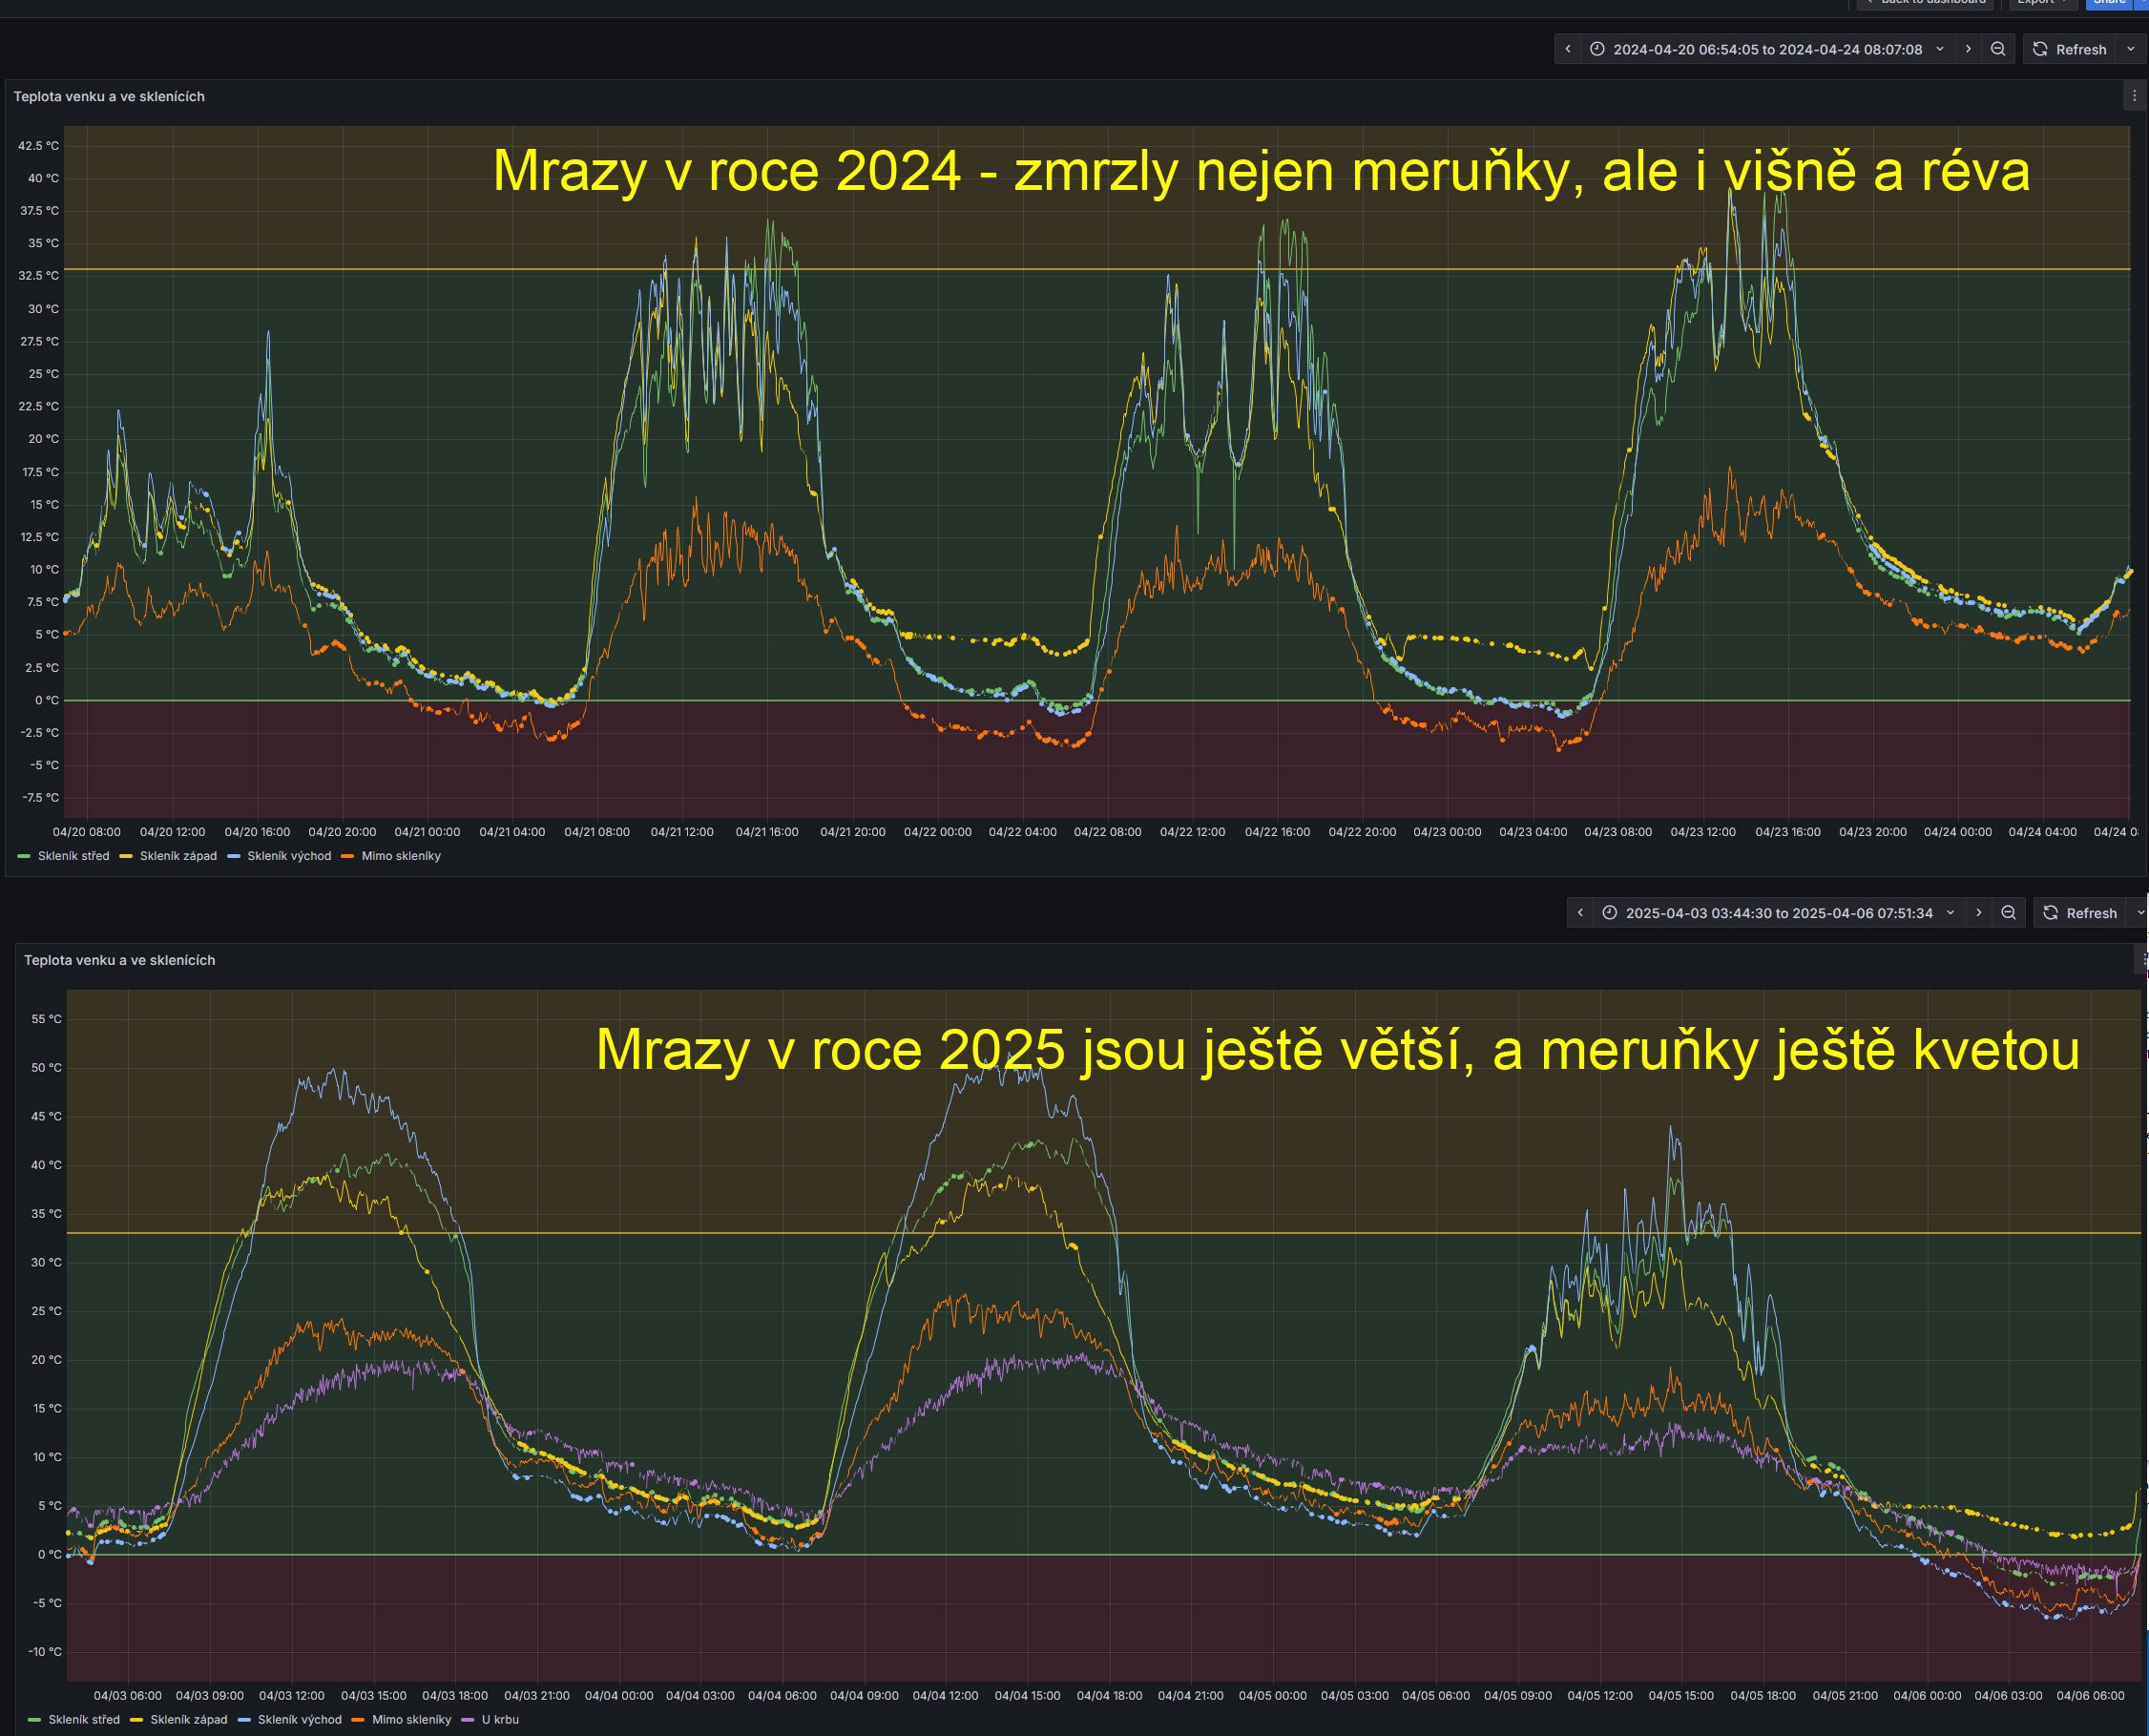Click the 04/20 08:00 time axis label

[87, 832]
